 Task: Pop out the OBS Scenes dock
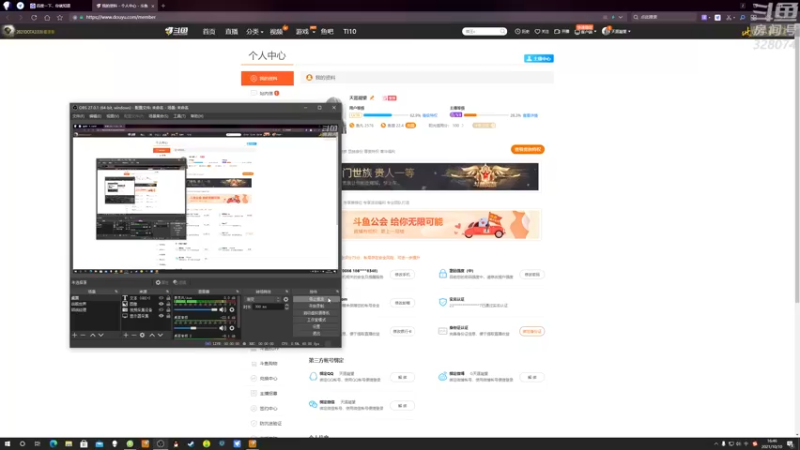tap(116, 292)
